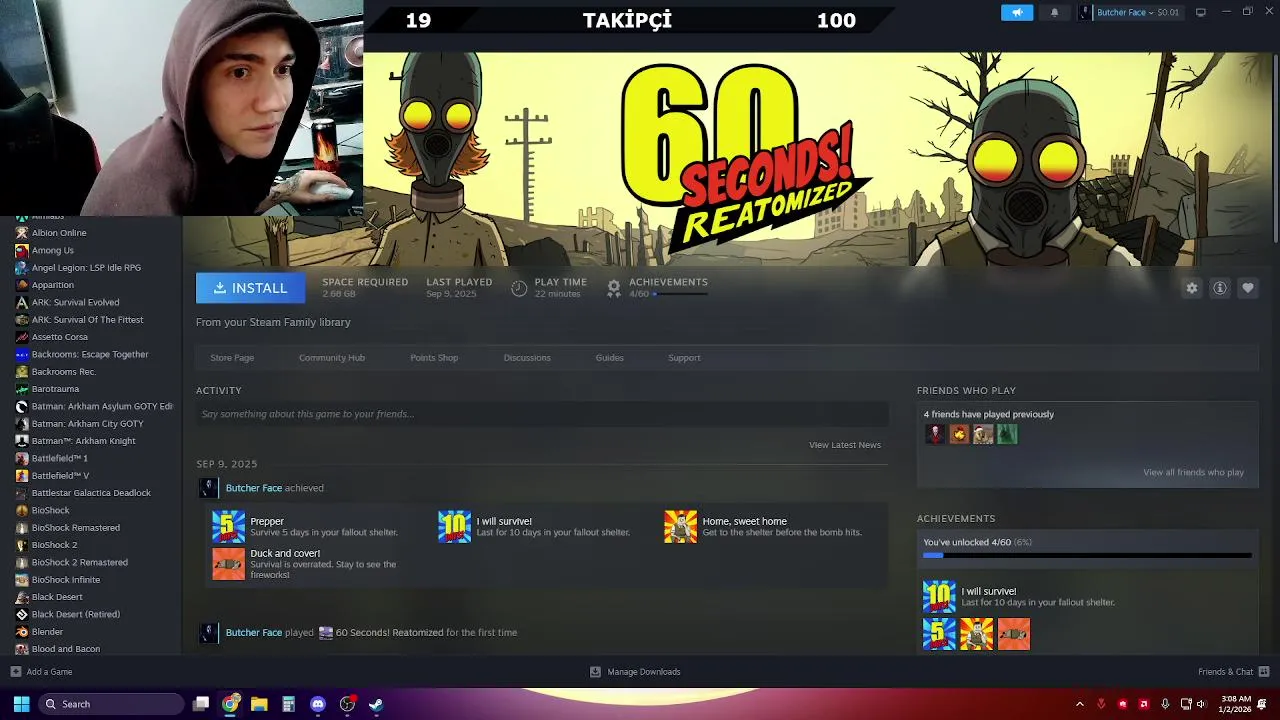
Task: Open Chrome from the taskbar
Action: pos(231,704)
